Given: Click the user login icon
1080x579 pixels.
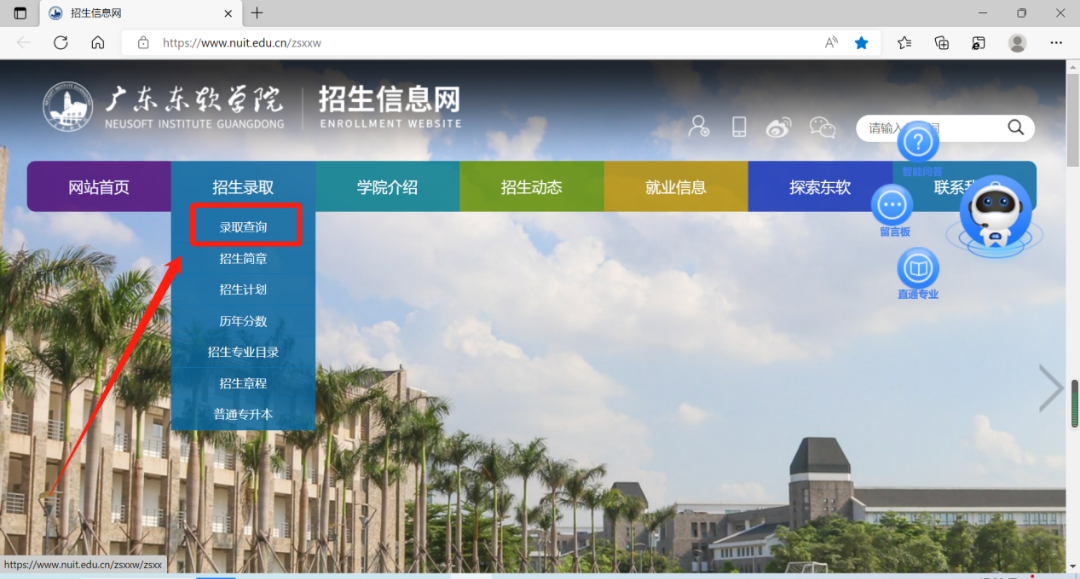Looking at the screenshot, I should (x=698, y=127).
